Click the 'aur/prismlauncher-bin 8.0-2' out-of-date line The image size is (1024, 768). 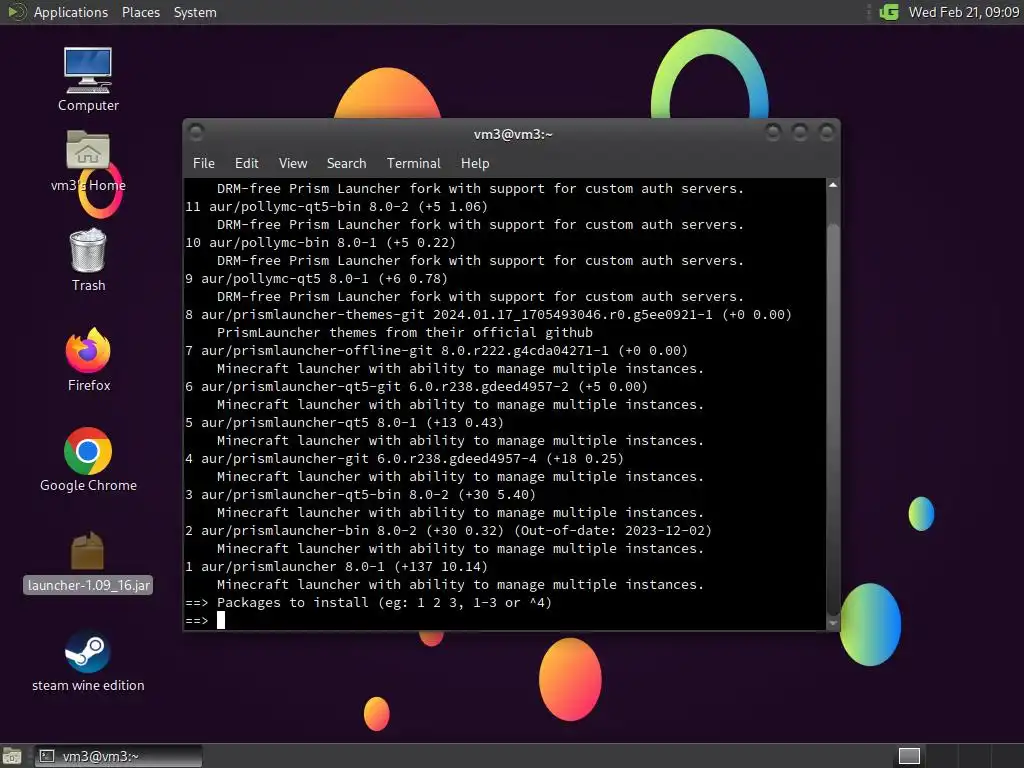coord(448,531)
